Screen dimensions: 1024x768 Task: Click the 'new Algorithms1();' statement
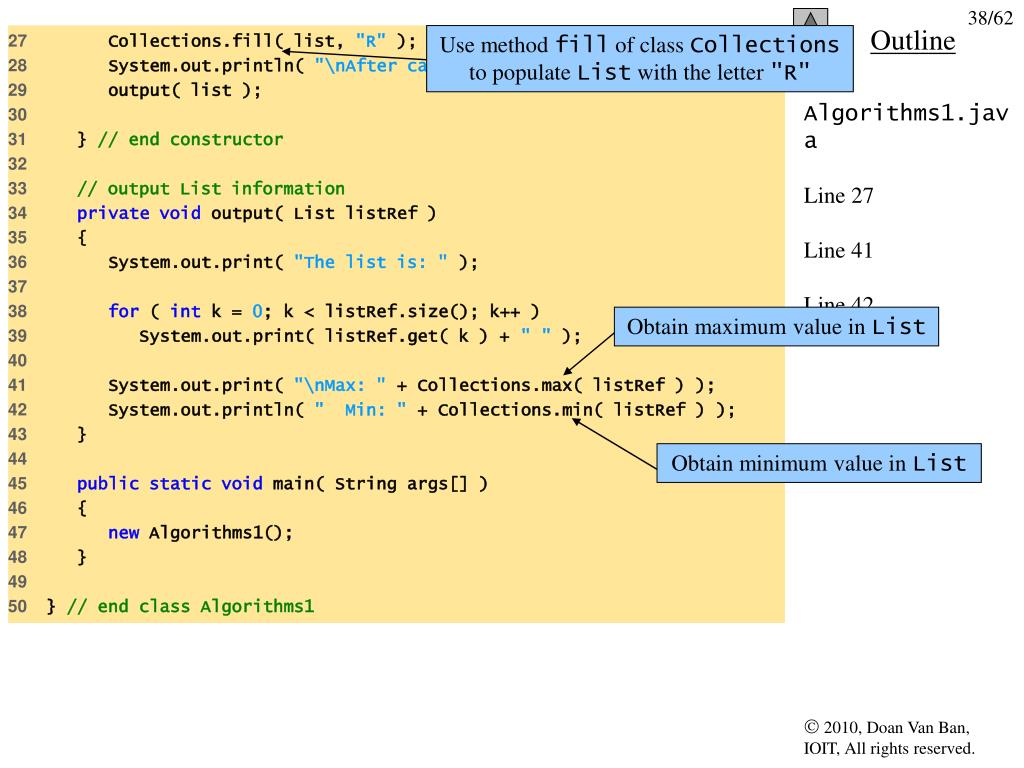pyautogui.click(x=200, y=533)
